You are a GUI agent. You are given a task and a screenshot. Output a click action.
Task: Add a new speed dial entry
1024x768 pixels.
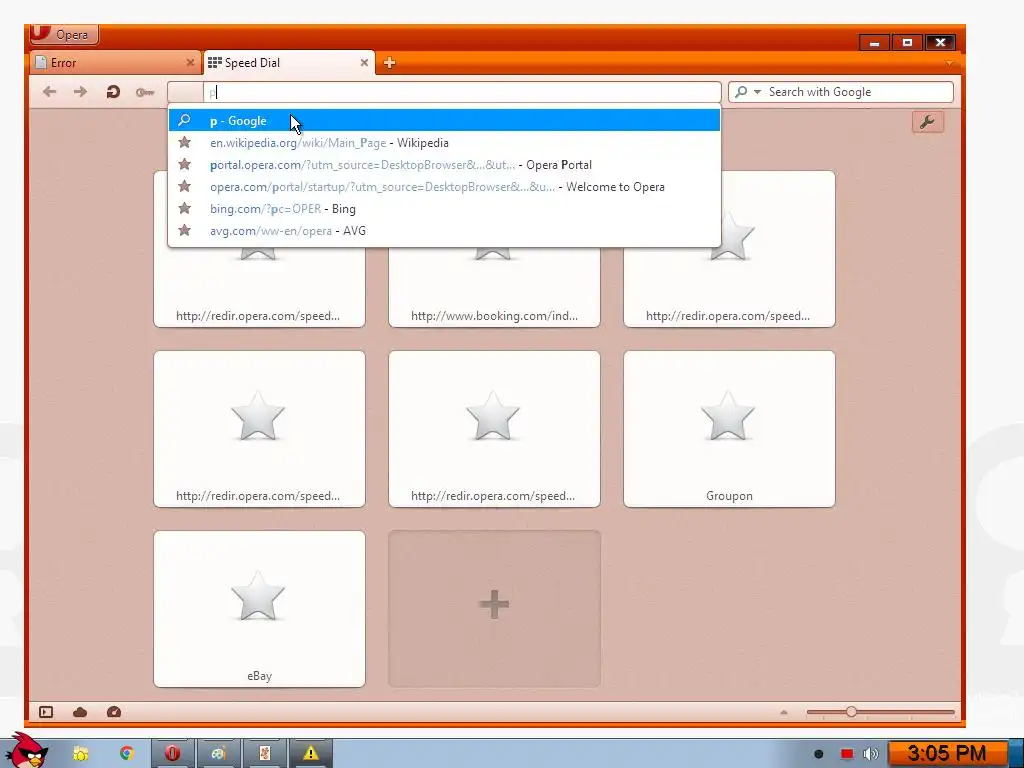click(x=494, y=609)
